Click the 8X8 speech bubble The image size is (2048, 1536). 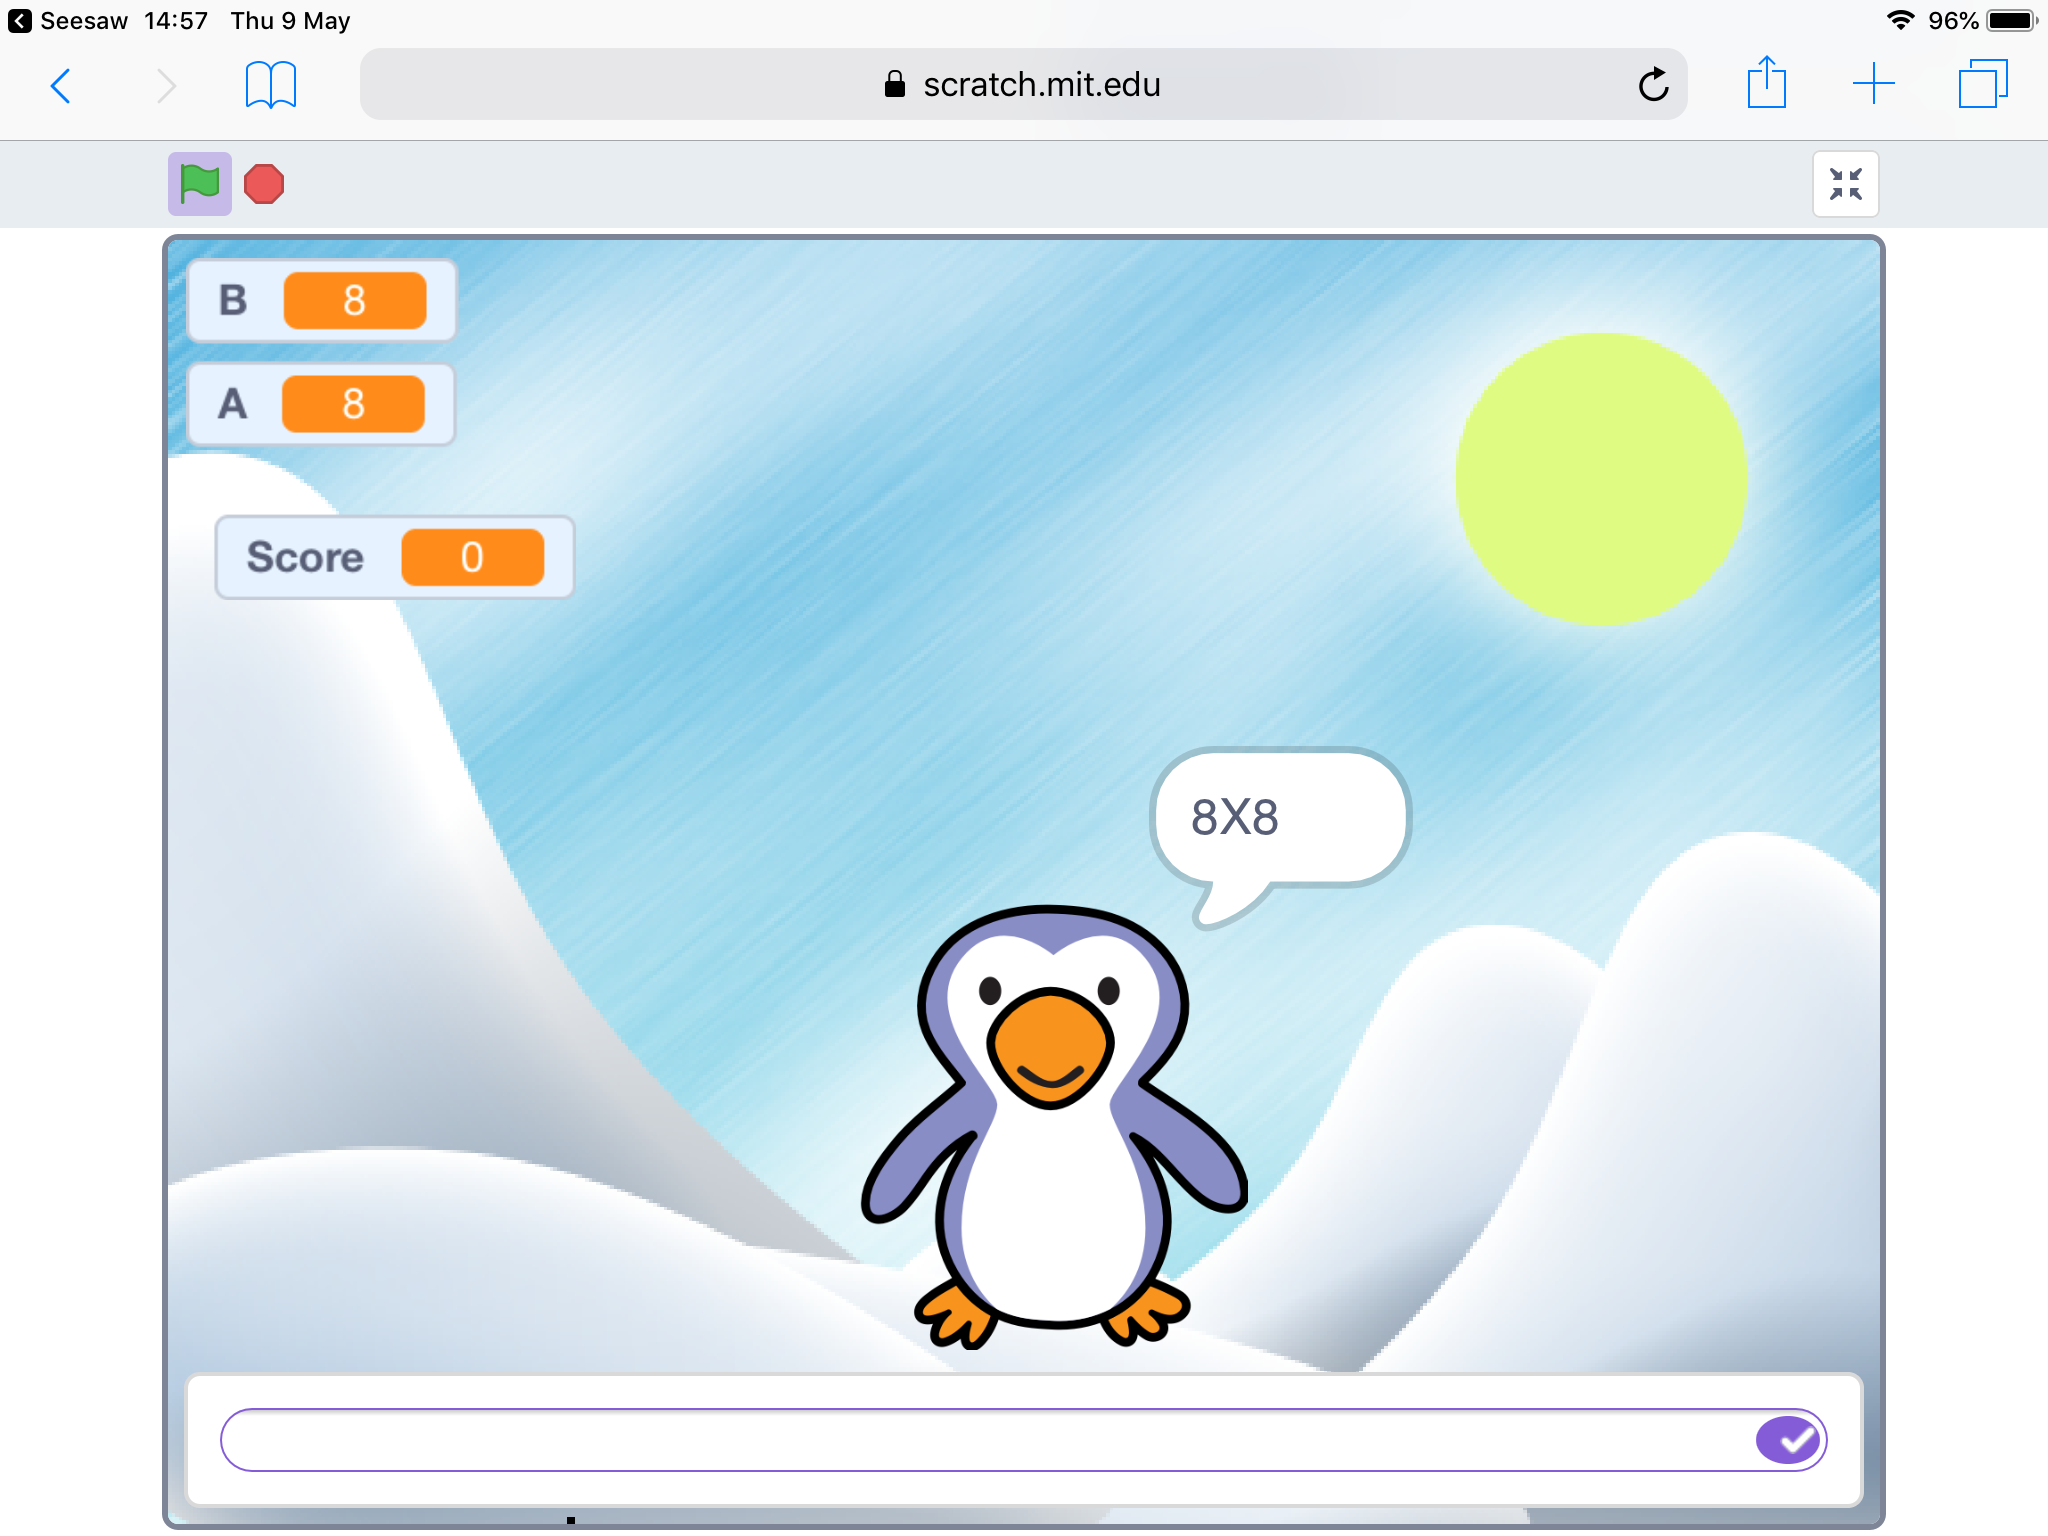coord(1278,818)
